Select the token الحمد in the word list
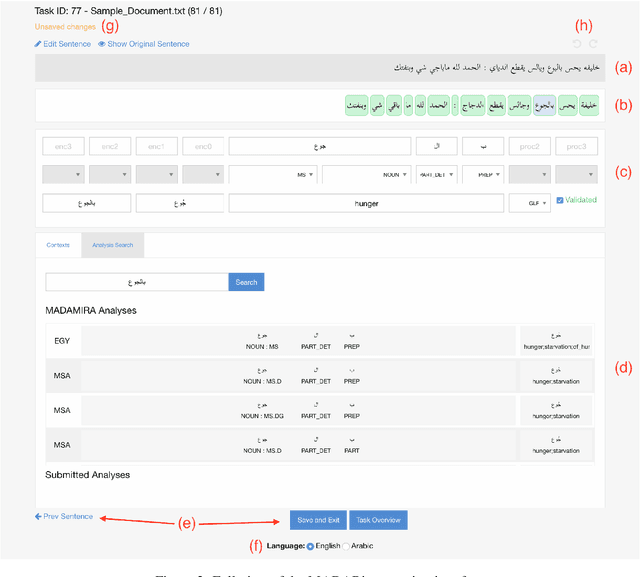The width and height of the screenshot is (640, 577). click(438, 106)
